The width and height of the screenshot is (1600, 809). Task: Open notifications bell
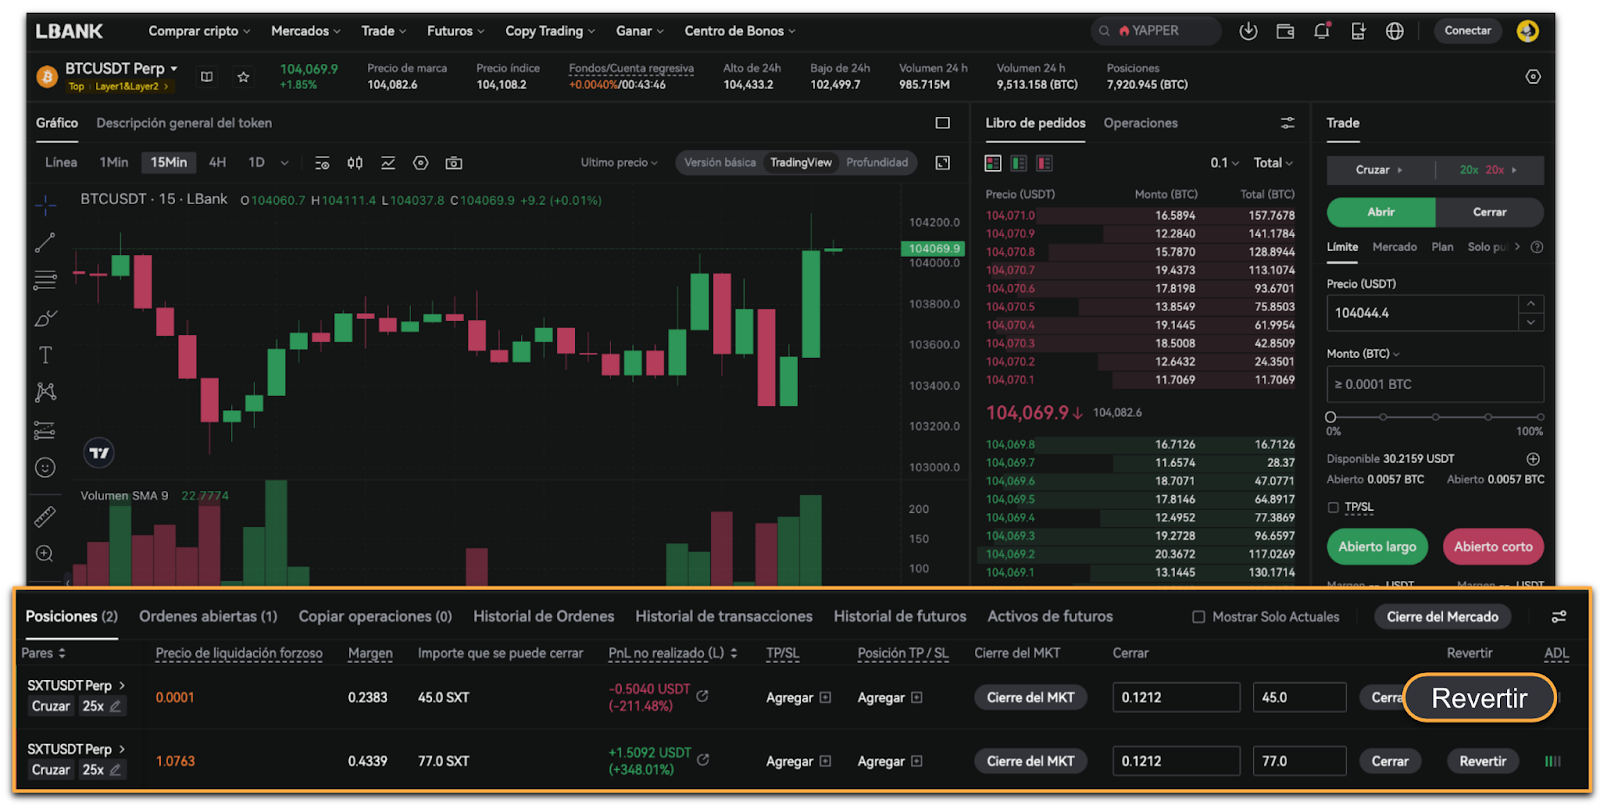point(1322,31)
